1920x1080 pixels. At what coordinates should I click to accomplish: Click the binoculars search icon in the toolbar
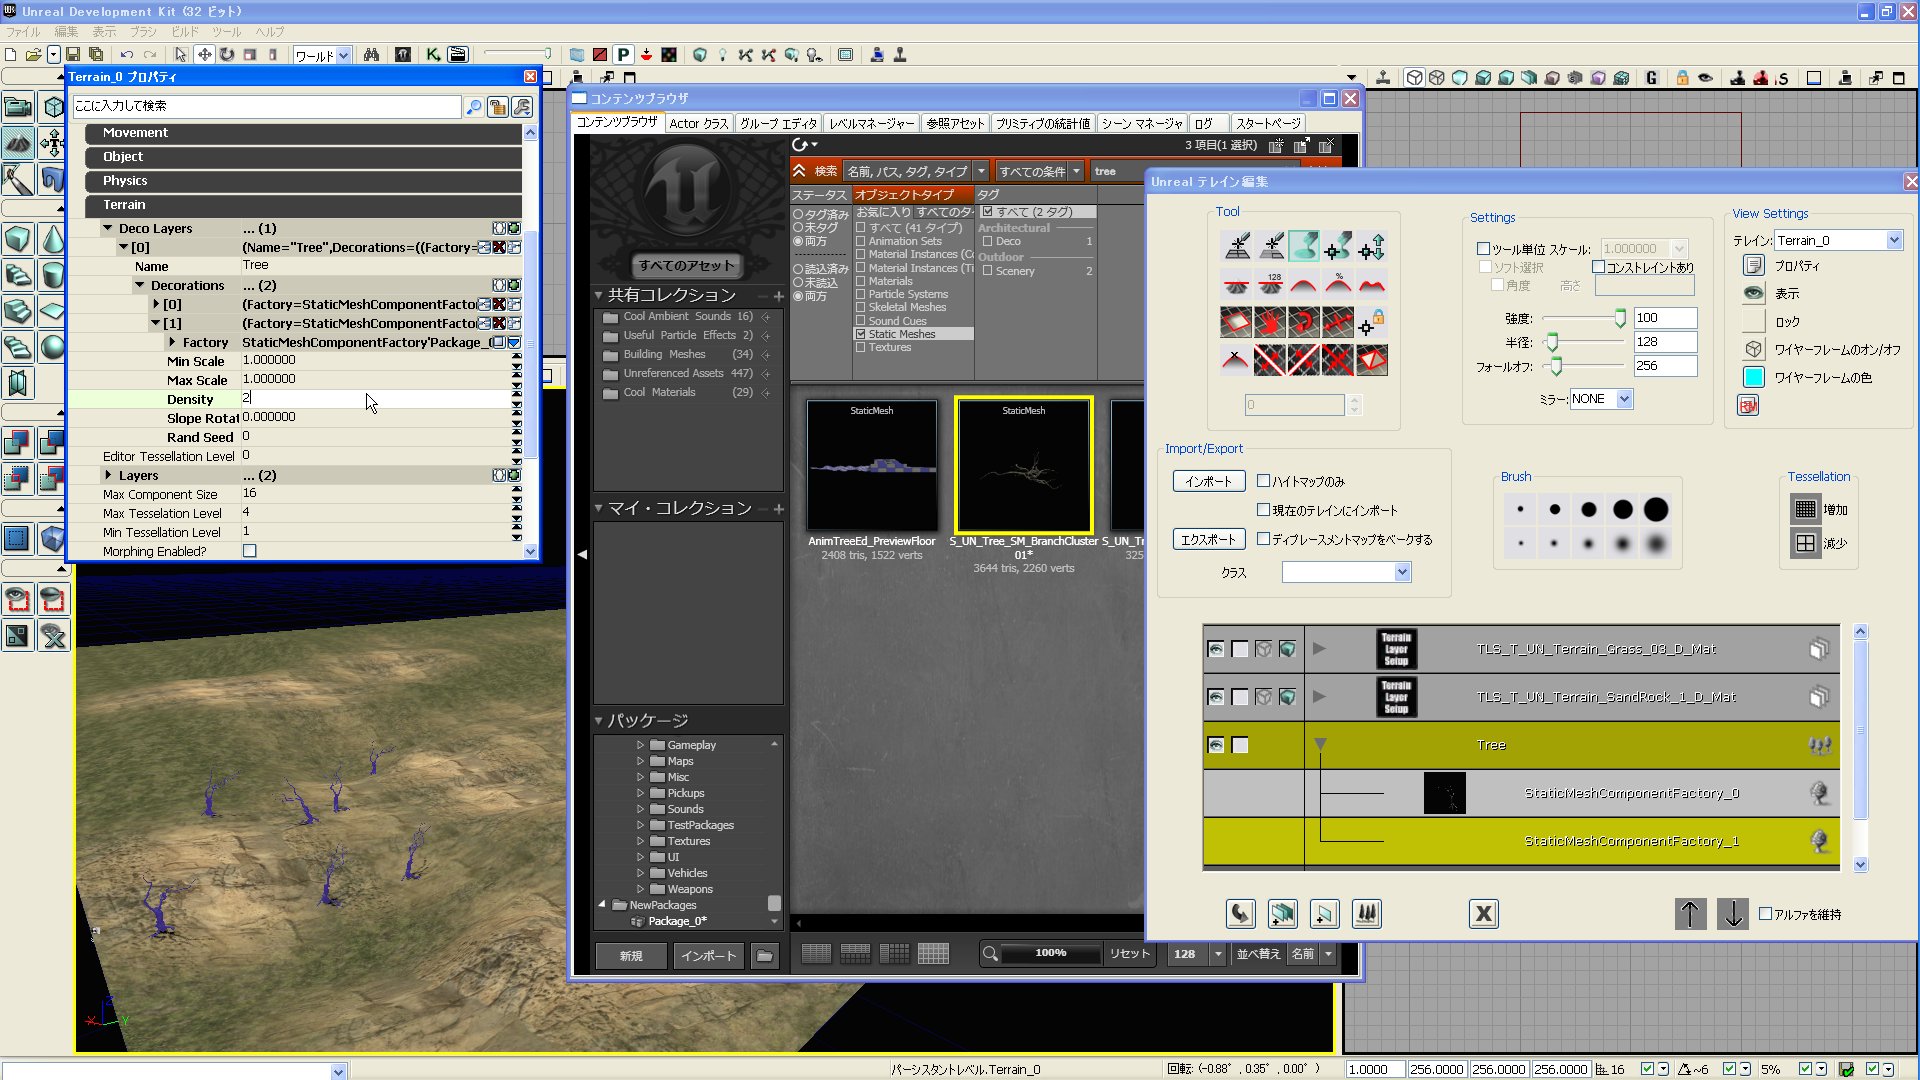(x=371, y=55)
